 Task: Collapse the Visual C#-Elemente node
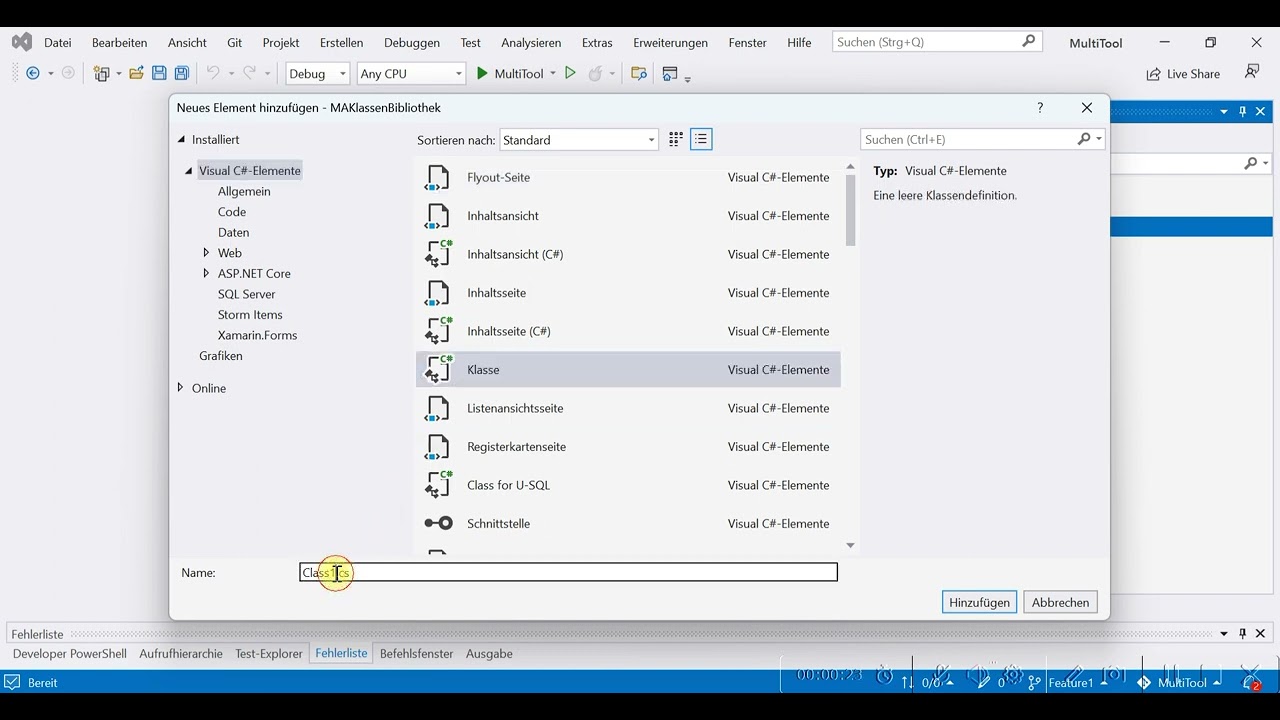click(188, 171)
